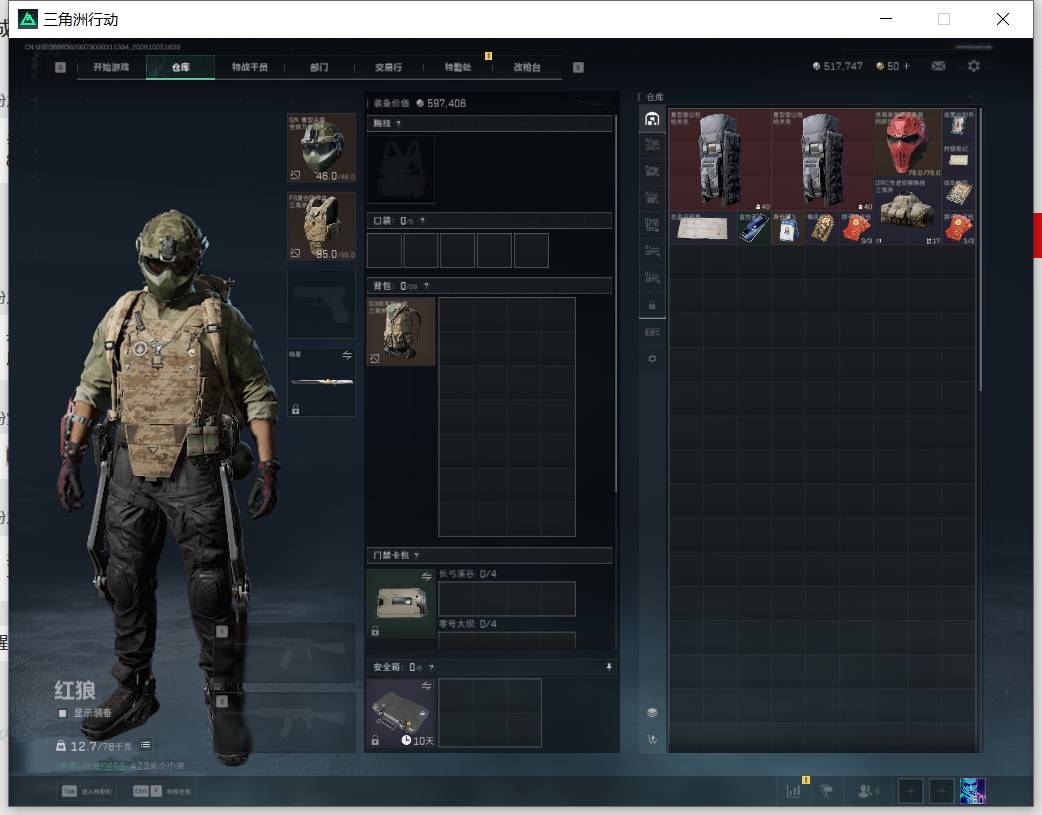Select the red skull mask in warehouse
The height and width of the screenshot is (815, 1042).
pos(907,143)
